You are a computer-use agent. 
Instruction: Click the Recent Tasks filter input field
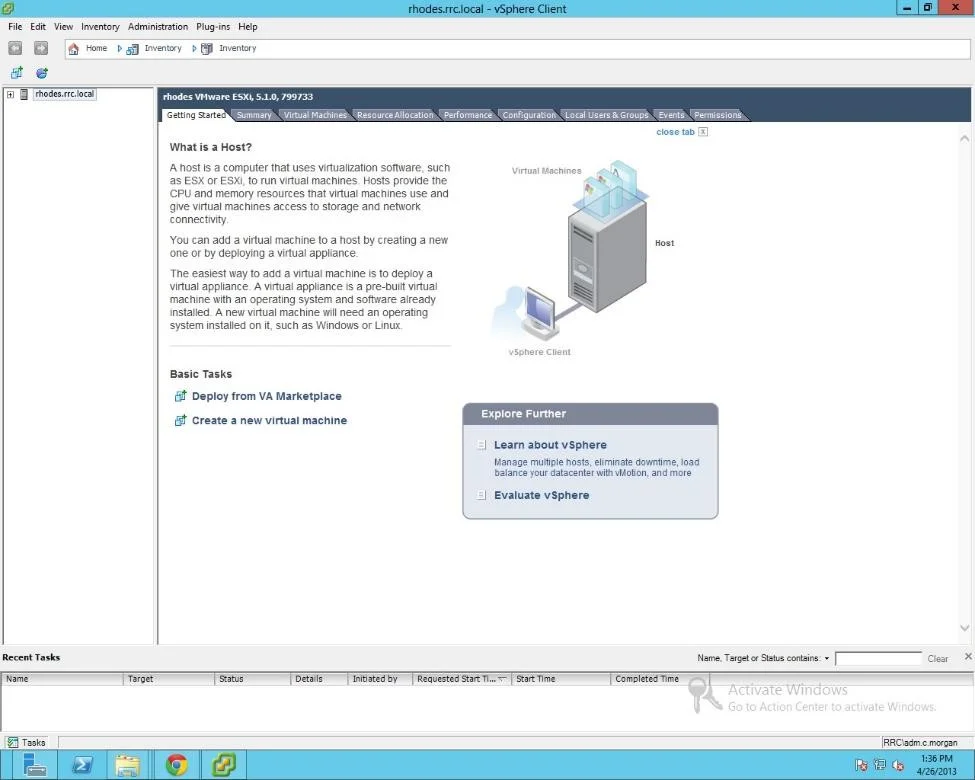pyautogui.click(x=878, y=658)
